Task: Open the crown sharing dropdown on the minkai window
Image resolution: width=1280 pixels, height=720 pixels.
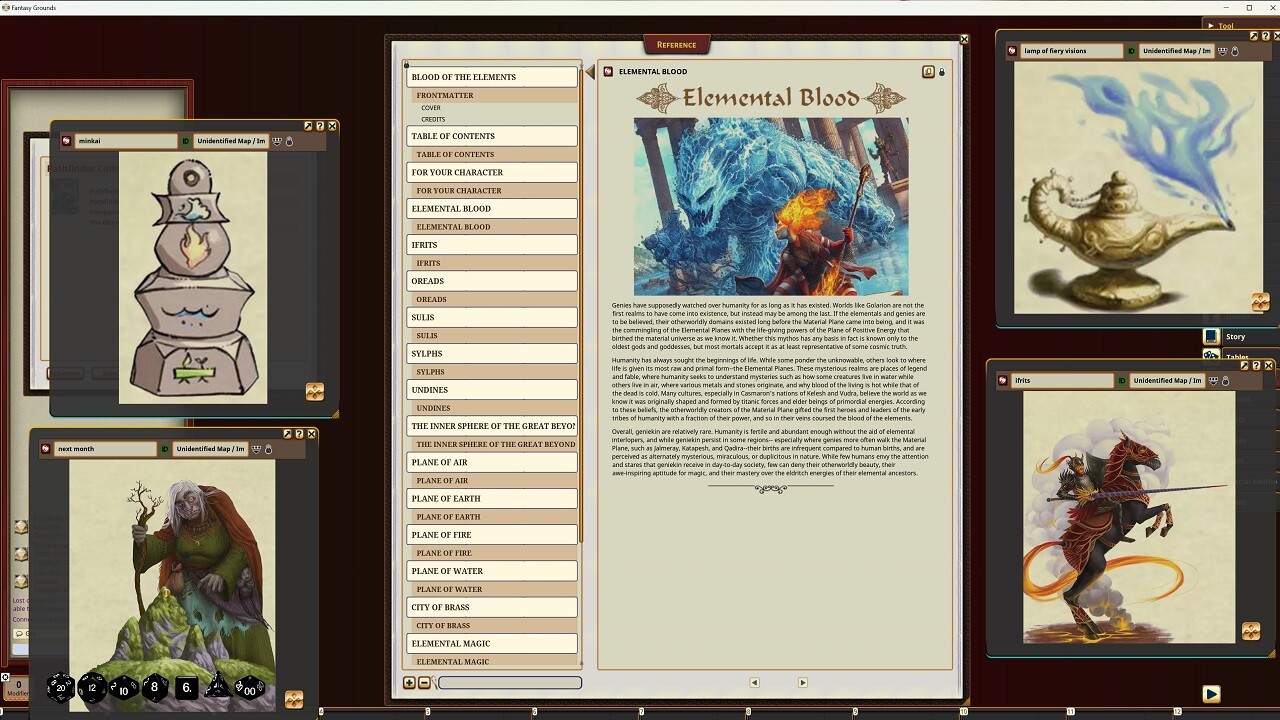Action: pos(275,141)
